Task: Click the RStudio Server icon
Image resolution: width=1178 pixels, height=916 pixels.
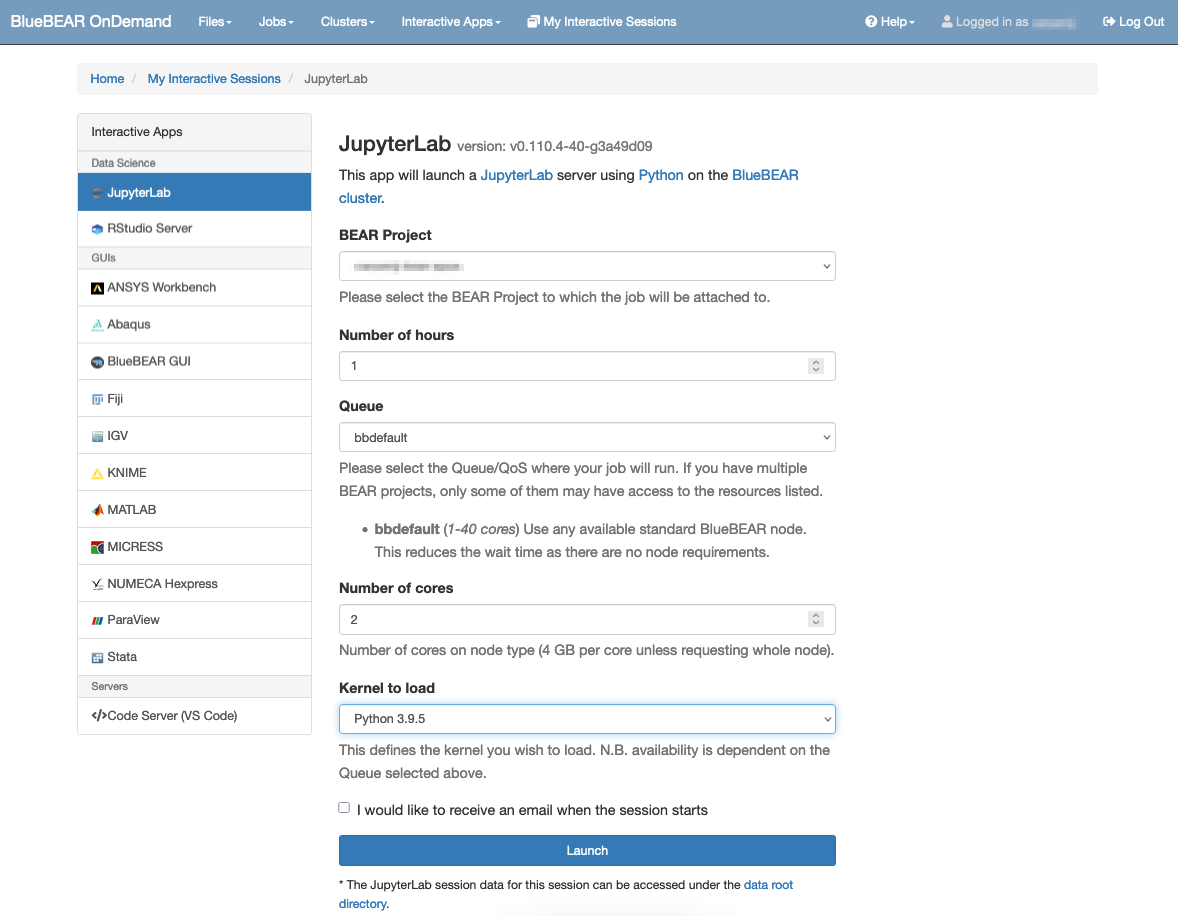Action: [x=97, y=229]
